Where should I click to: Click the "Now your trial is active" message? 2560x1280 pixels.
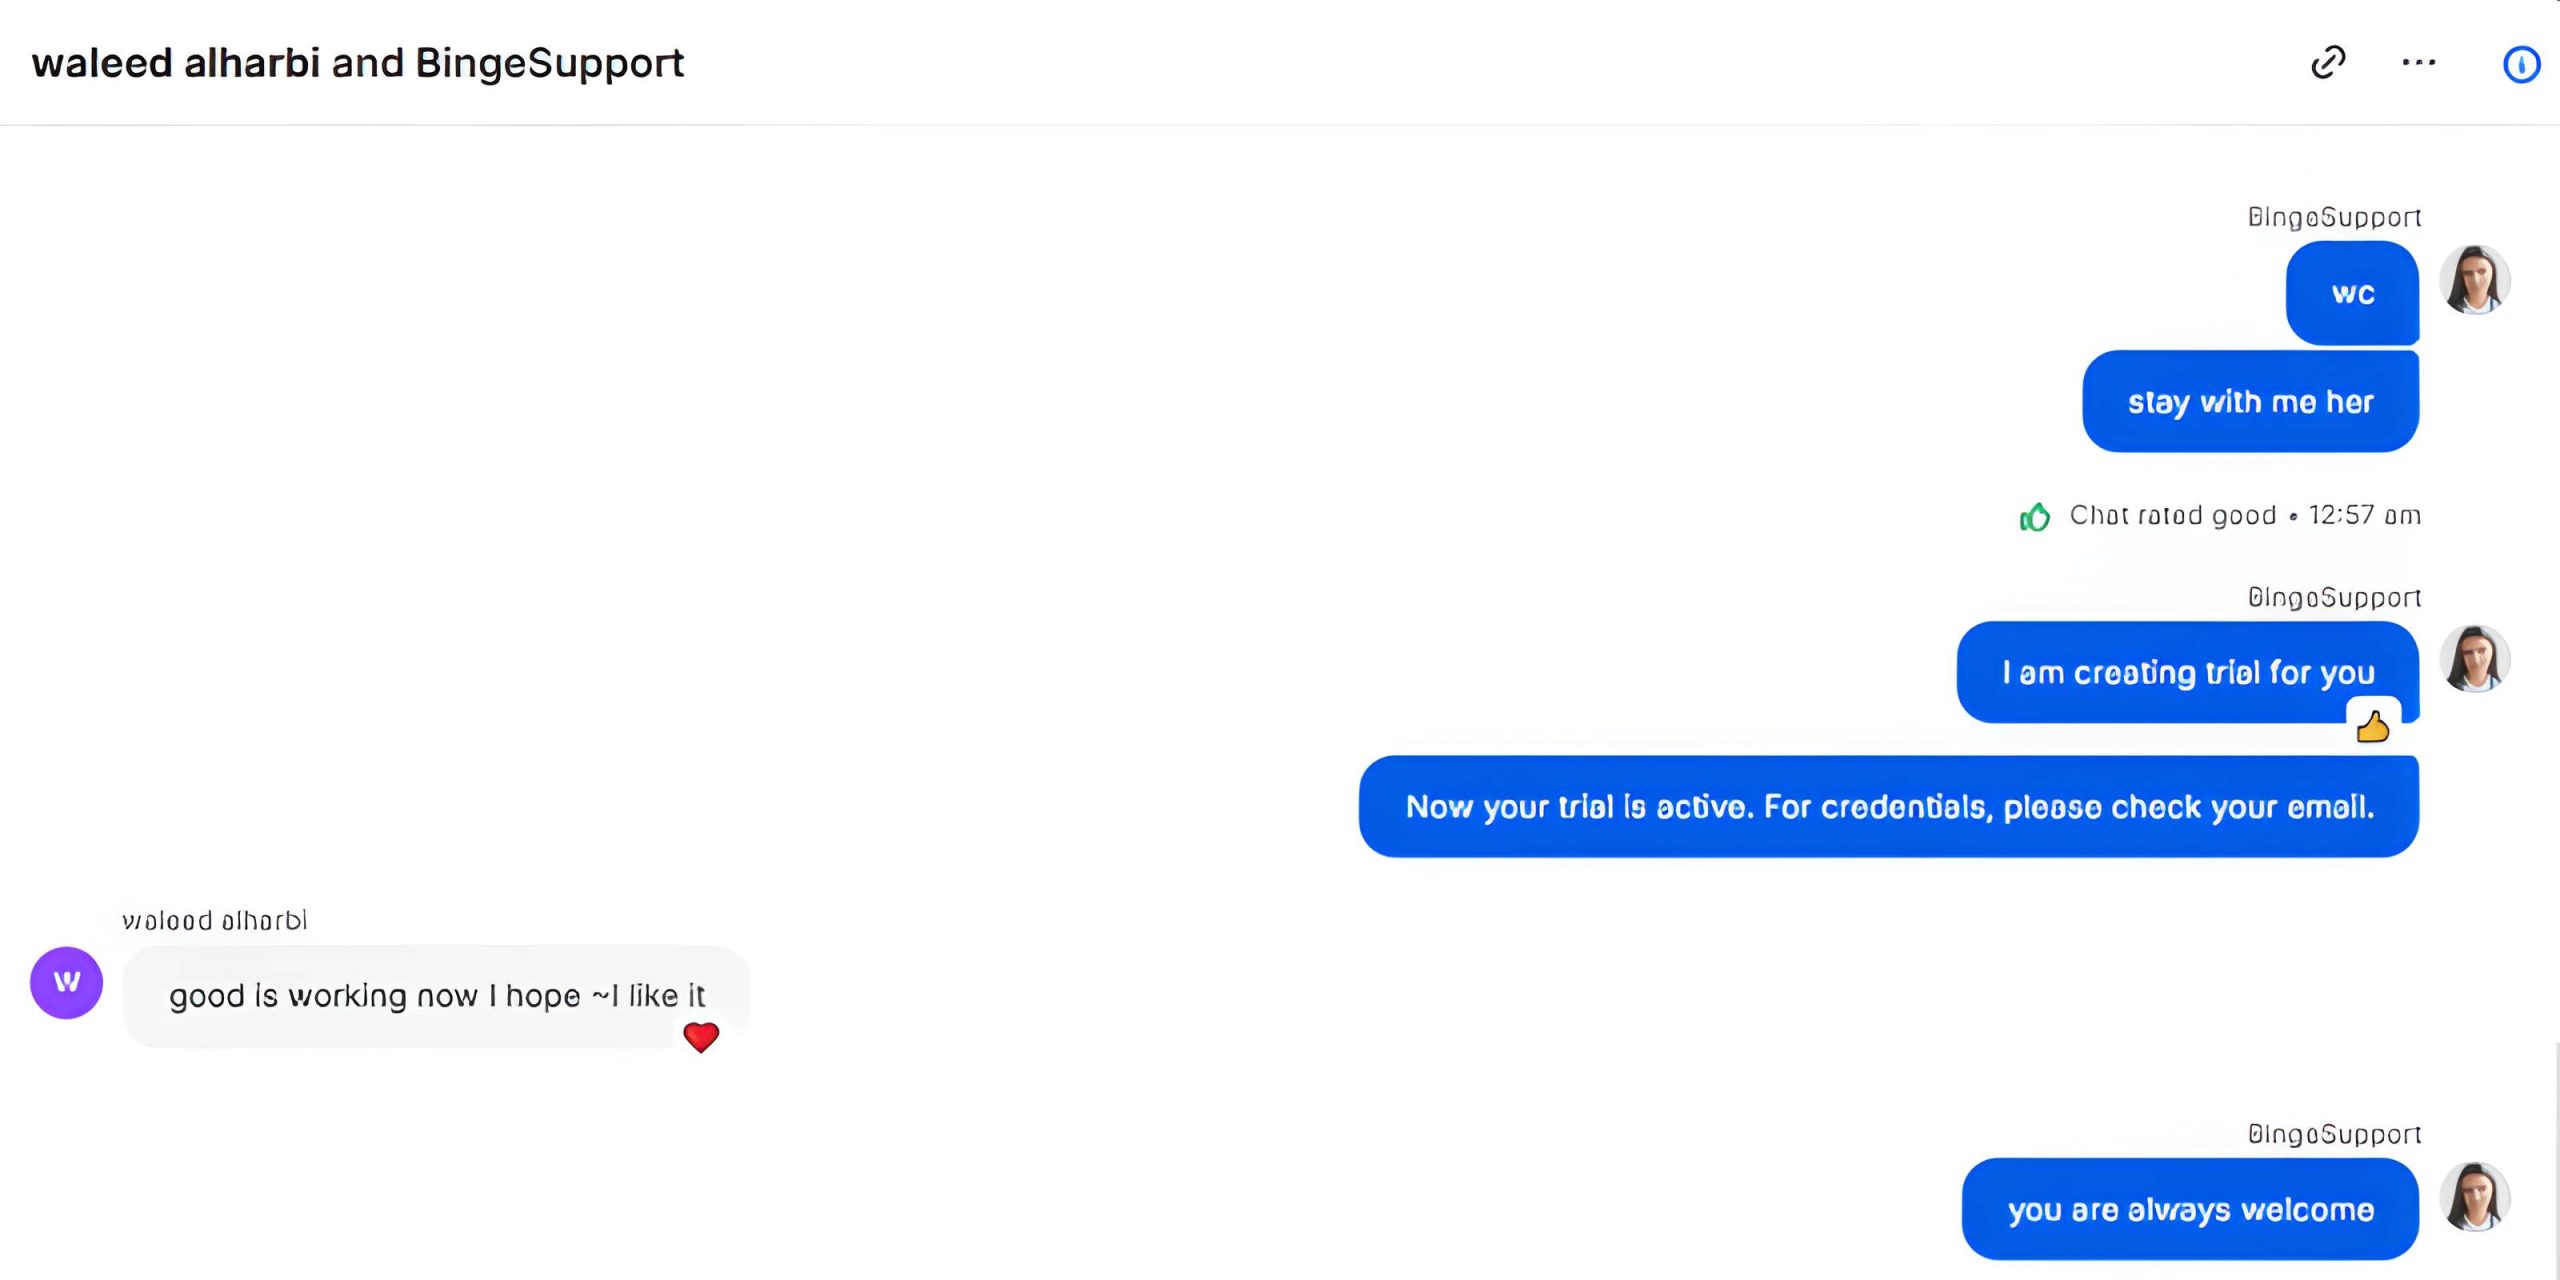point(1888,806)
